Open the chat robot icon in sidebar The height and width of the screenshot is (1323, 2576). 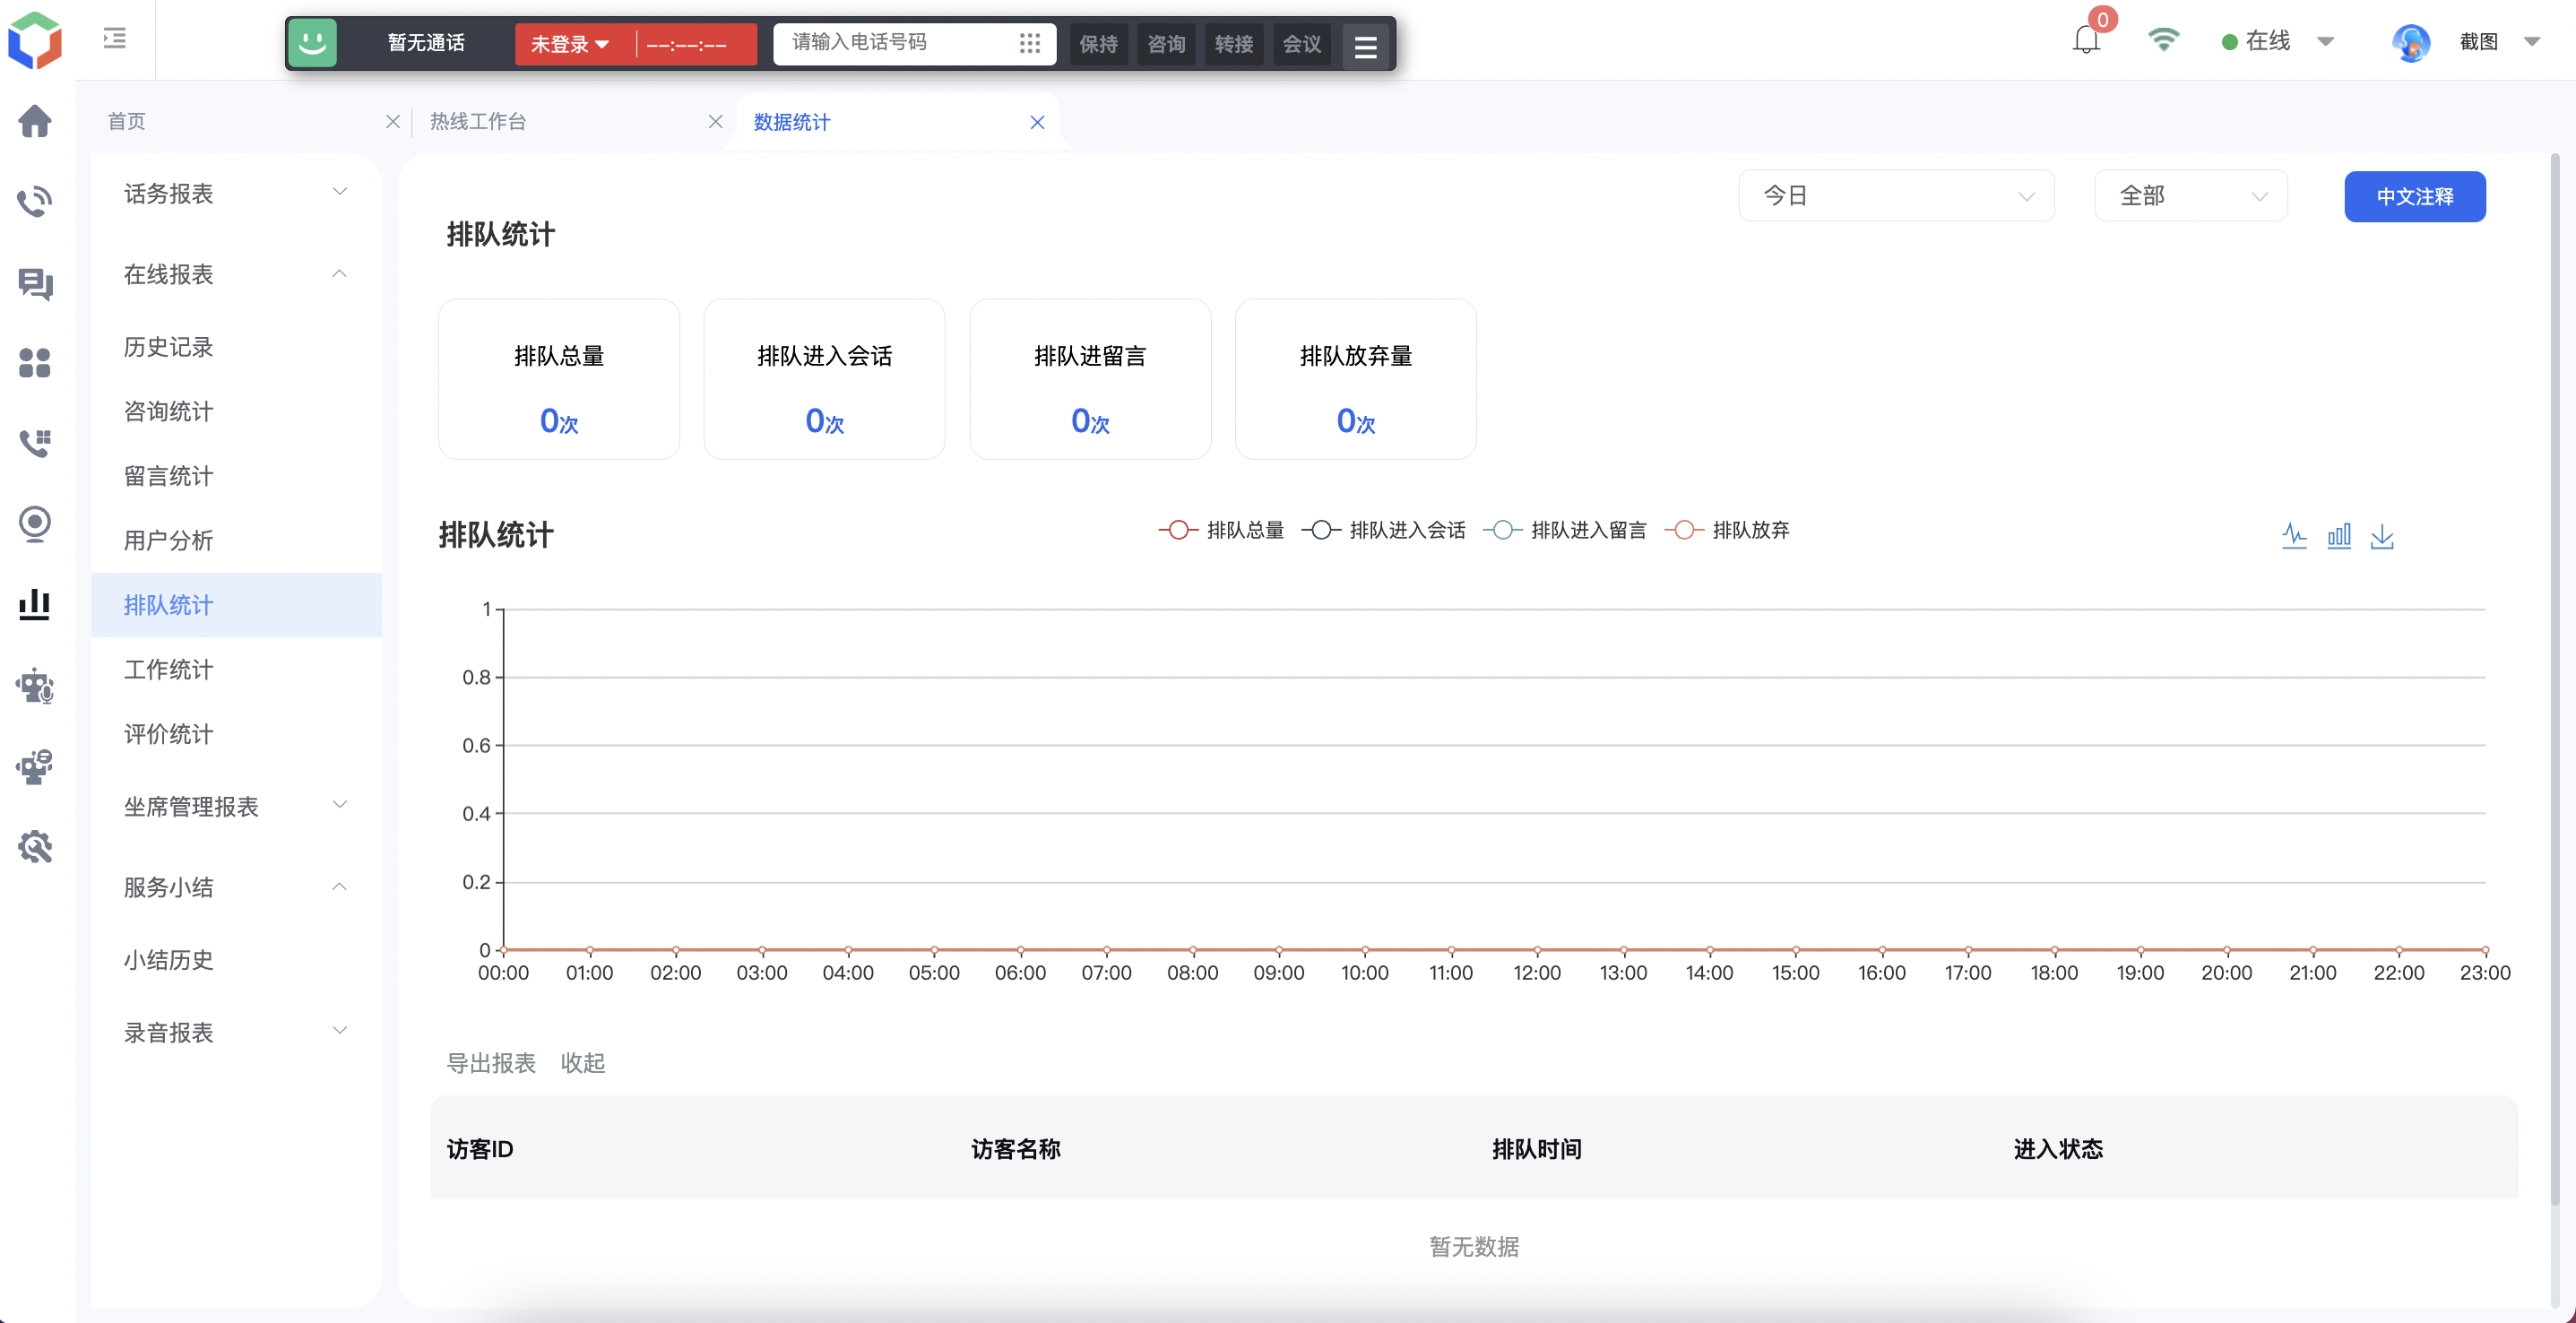(x=35, y=767)
